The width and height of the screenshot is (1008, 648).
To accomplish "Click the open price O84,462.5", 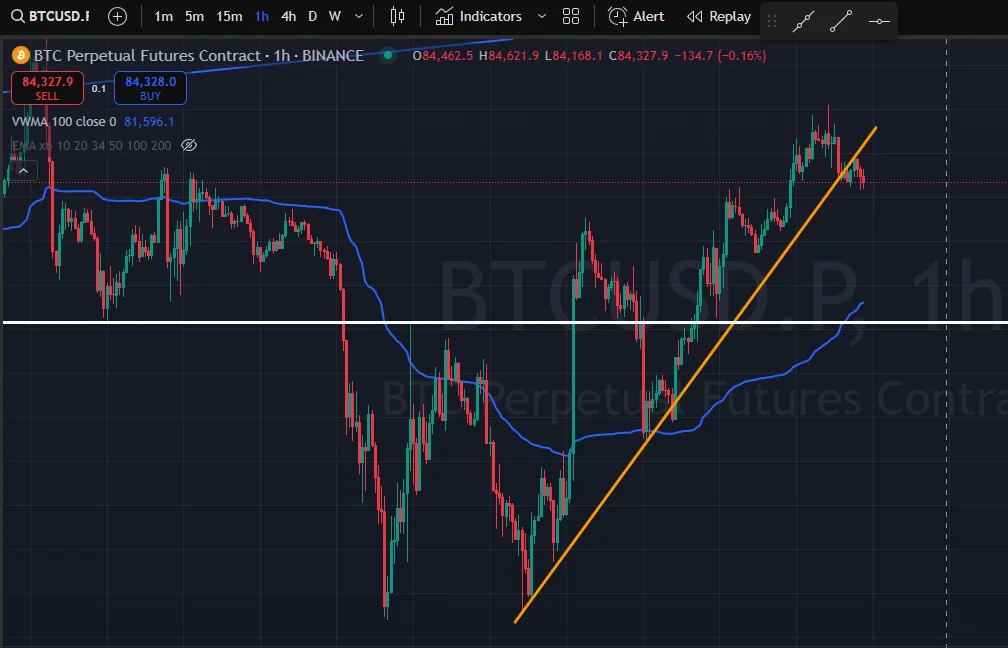I will (x=442, y=56).
